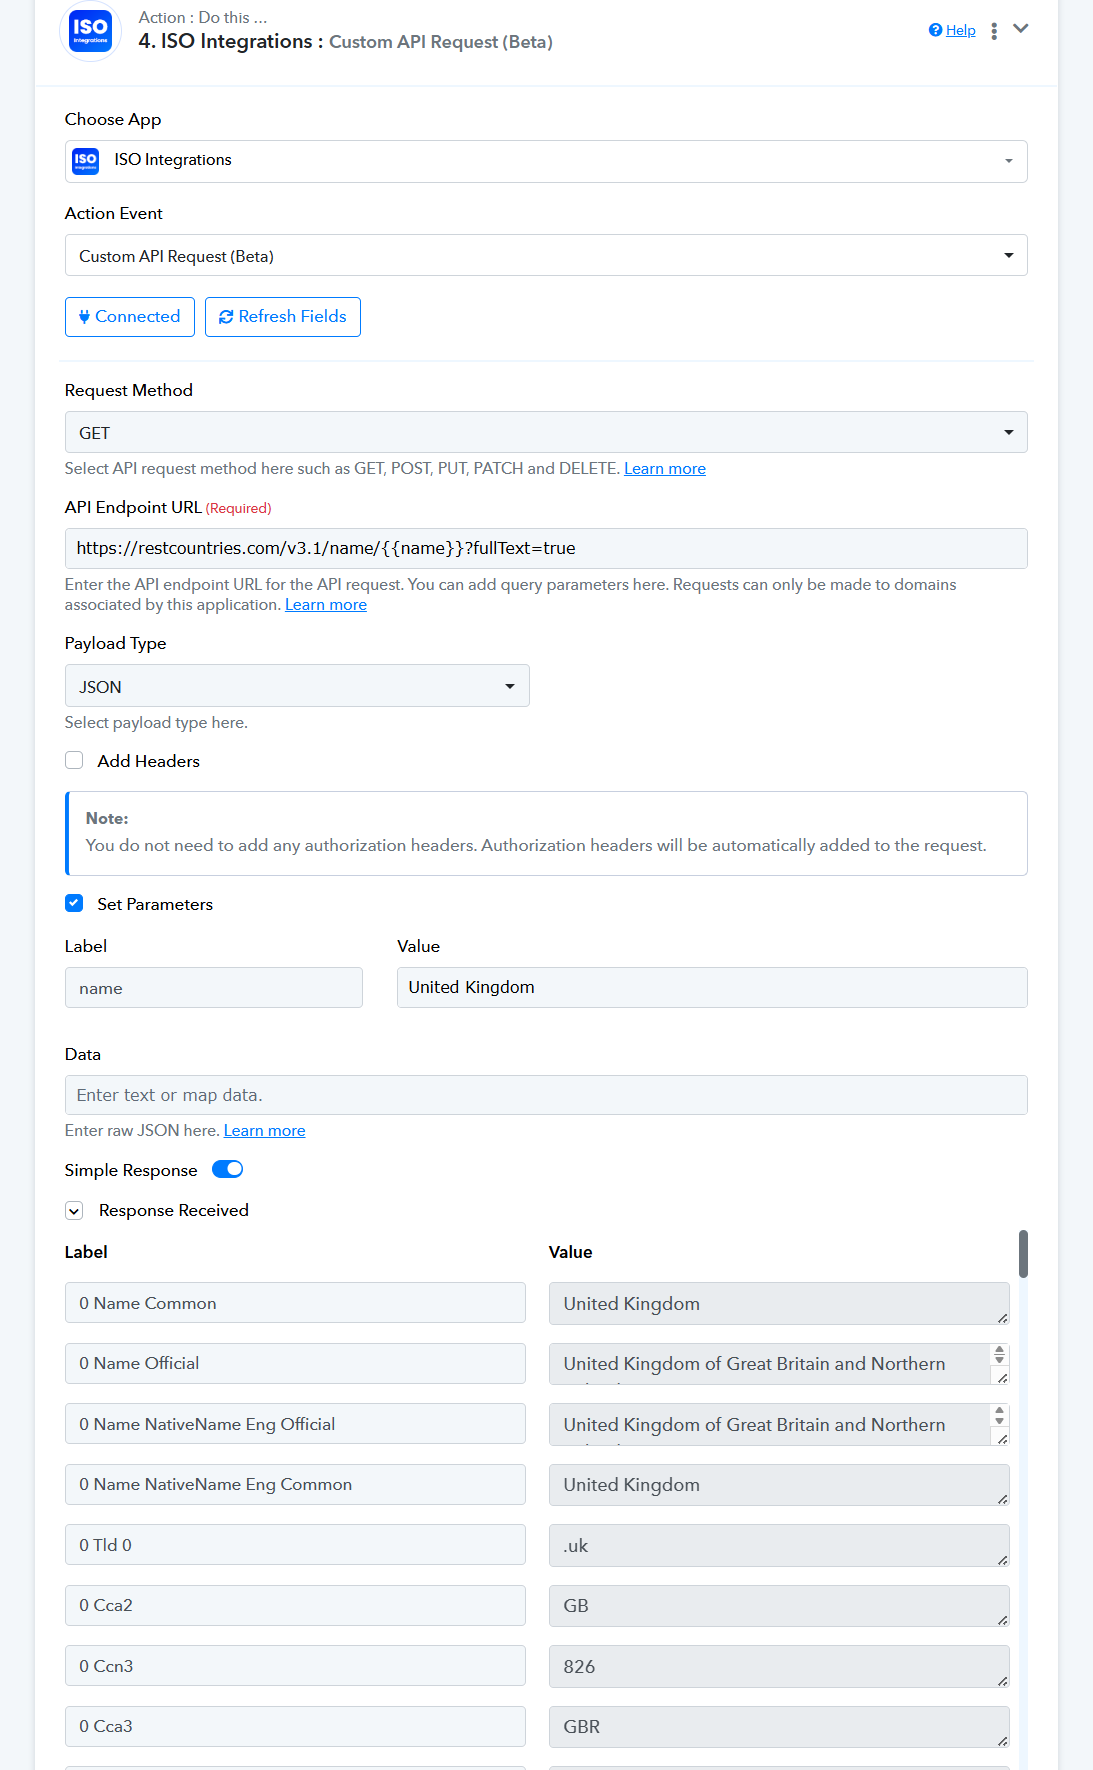
Task: Click the Refresh Fields button
Action: pos(283,317)
